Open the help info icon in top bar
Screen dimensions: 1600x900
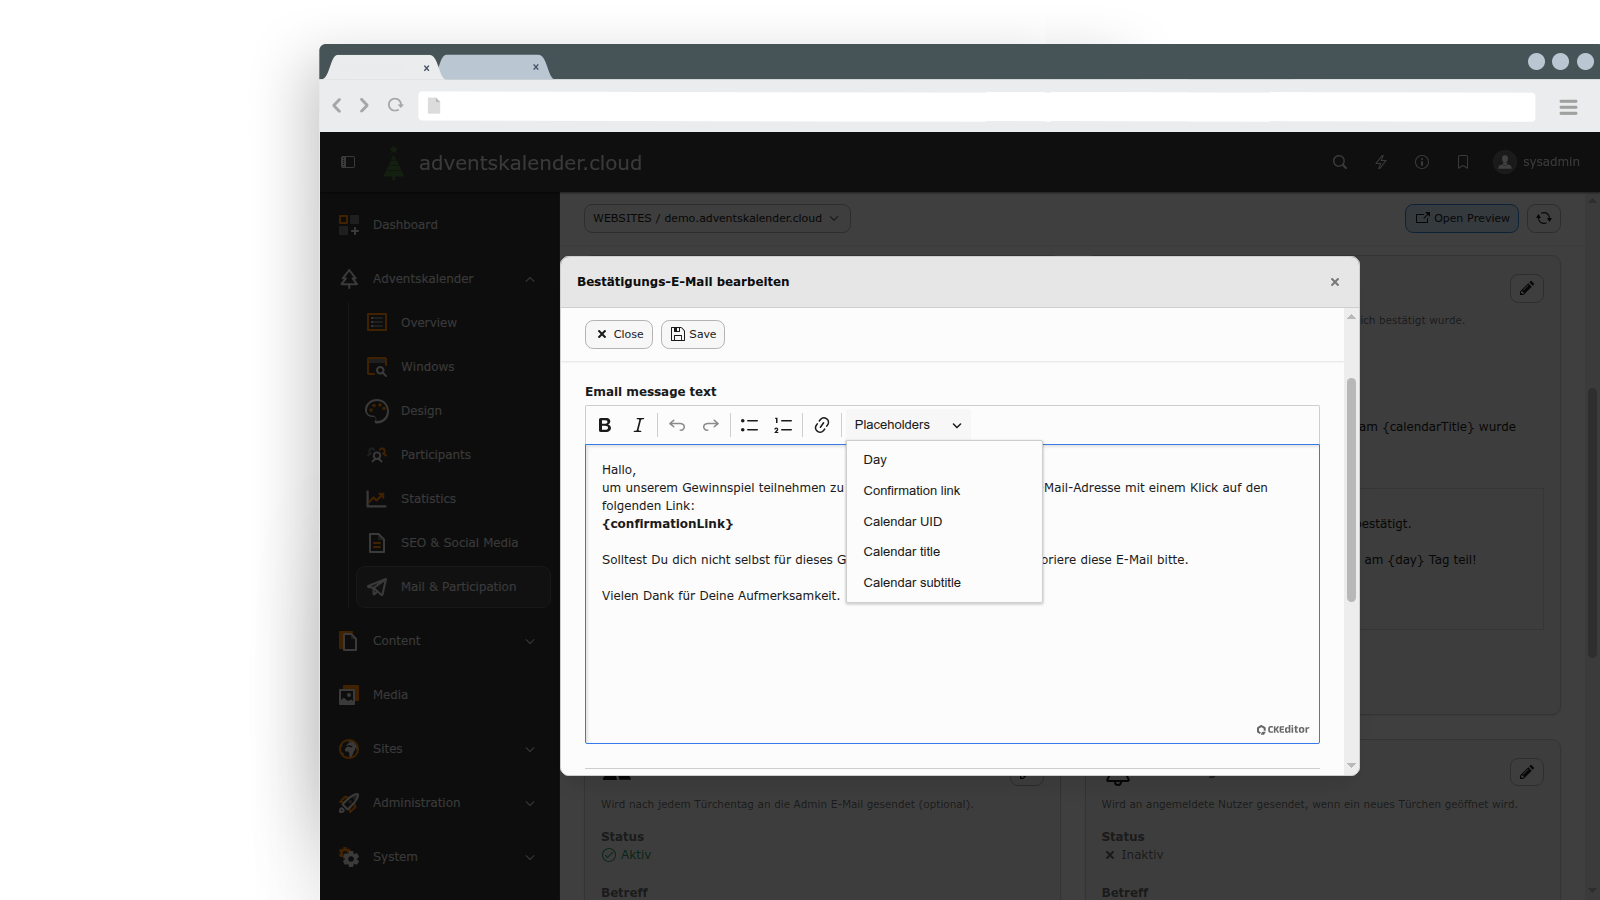pyautogui.click(x=1422, y=162)
